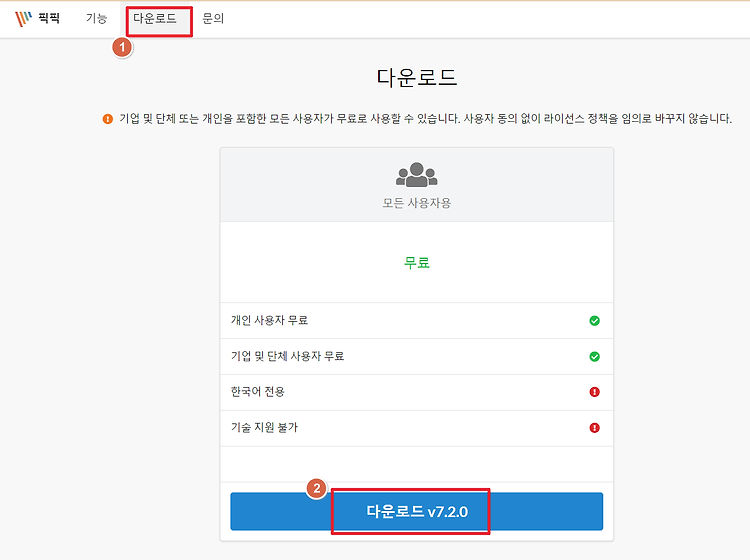This screenshot has height=560, width=750.
Task: Select the 다운로드 page heading
Action: click(x=417, y=77)
